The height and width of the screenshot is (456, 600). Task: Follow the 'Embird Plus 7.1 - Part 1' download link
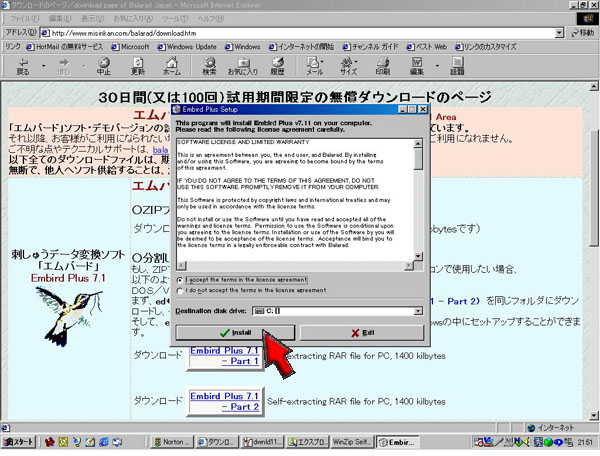[225, 356]
